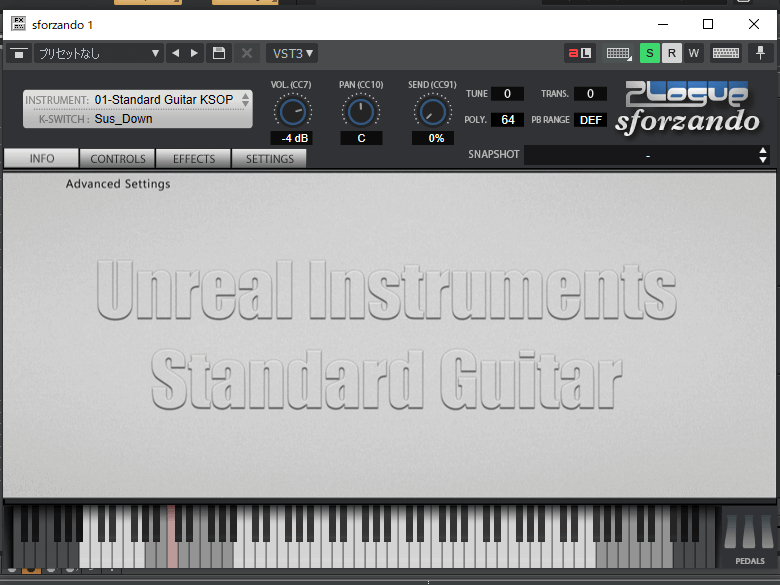Pin the plugin window
The width and height of the screenshot is (780, 585).
pyautogui.click(x=761, y=53)
